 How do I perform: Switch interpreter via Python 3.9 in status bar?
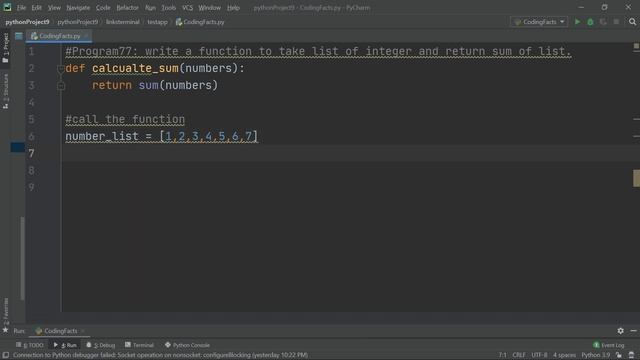coord(596,355)
